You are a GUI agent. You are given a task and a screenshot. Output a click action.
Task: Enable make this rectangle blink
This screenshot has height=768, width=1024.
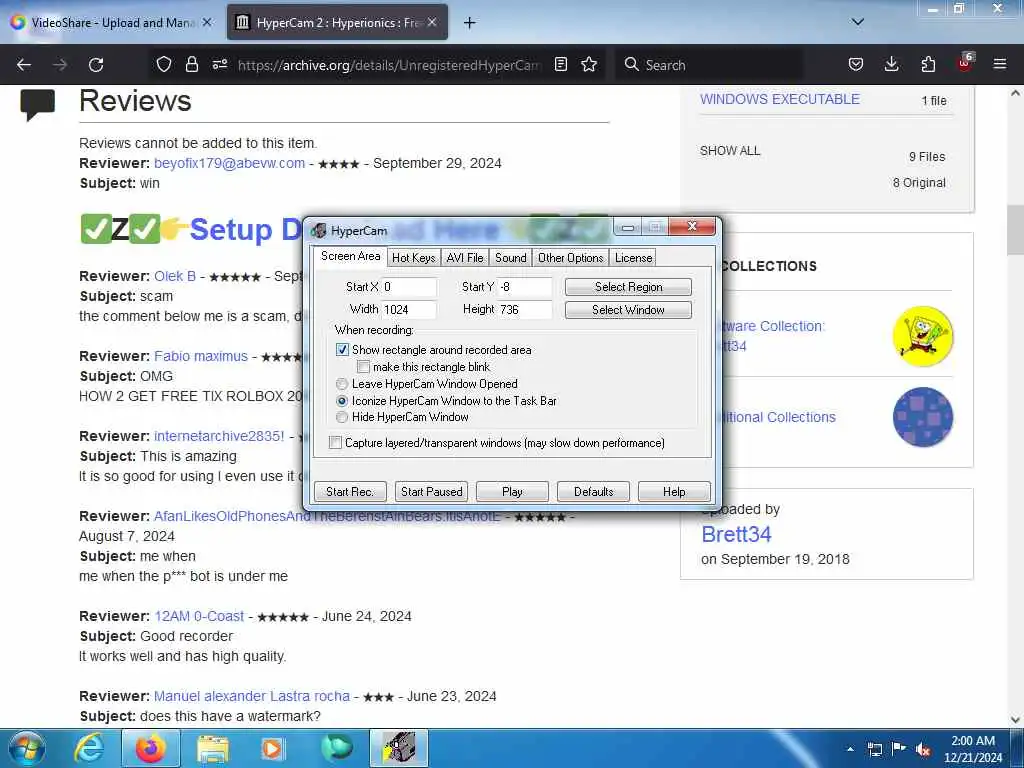[364, 366]
